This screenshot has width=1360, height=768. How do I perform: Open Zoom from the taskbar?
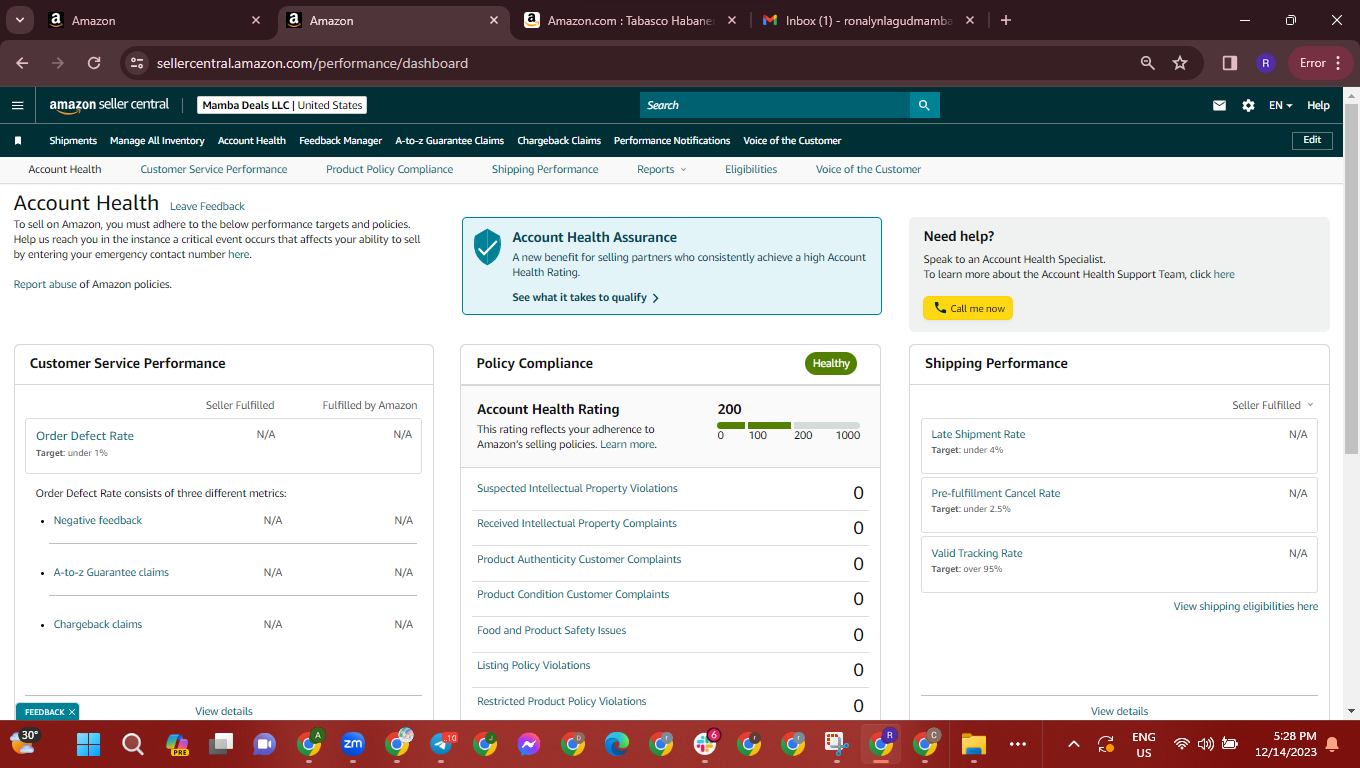tap(353, 744)
